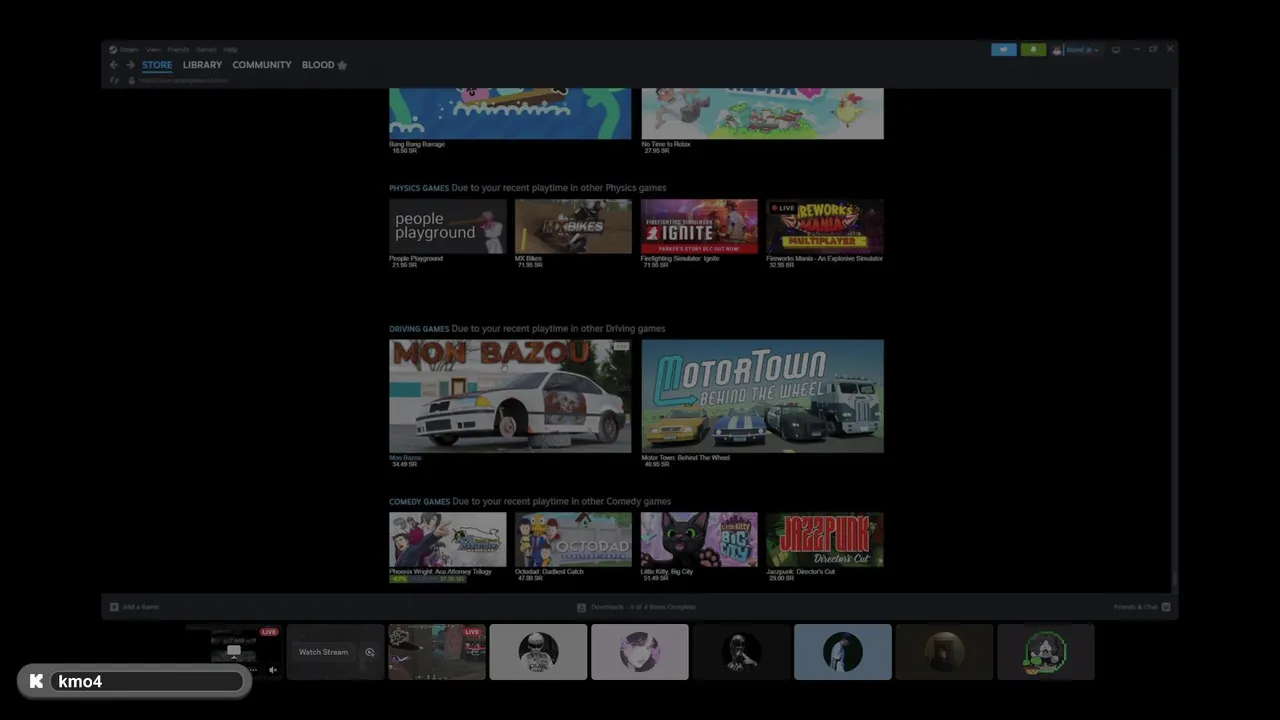Open the No Time to Relax banner
This screenshot has width=1280, height=720.
coord(762,113)
